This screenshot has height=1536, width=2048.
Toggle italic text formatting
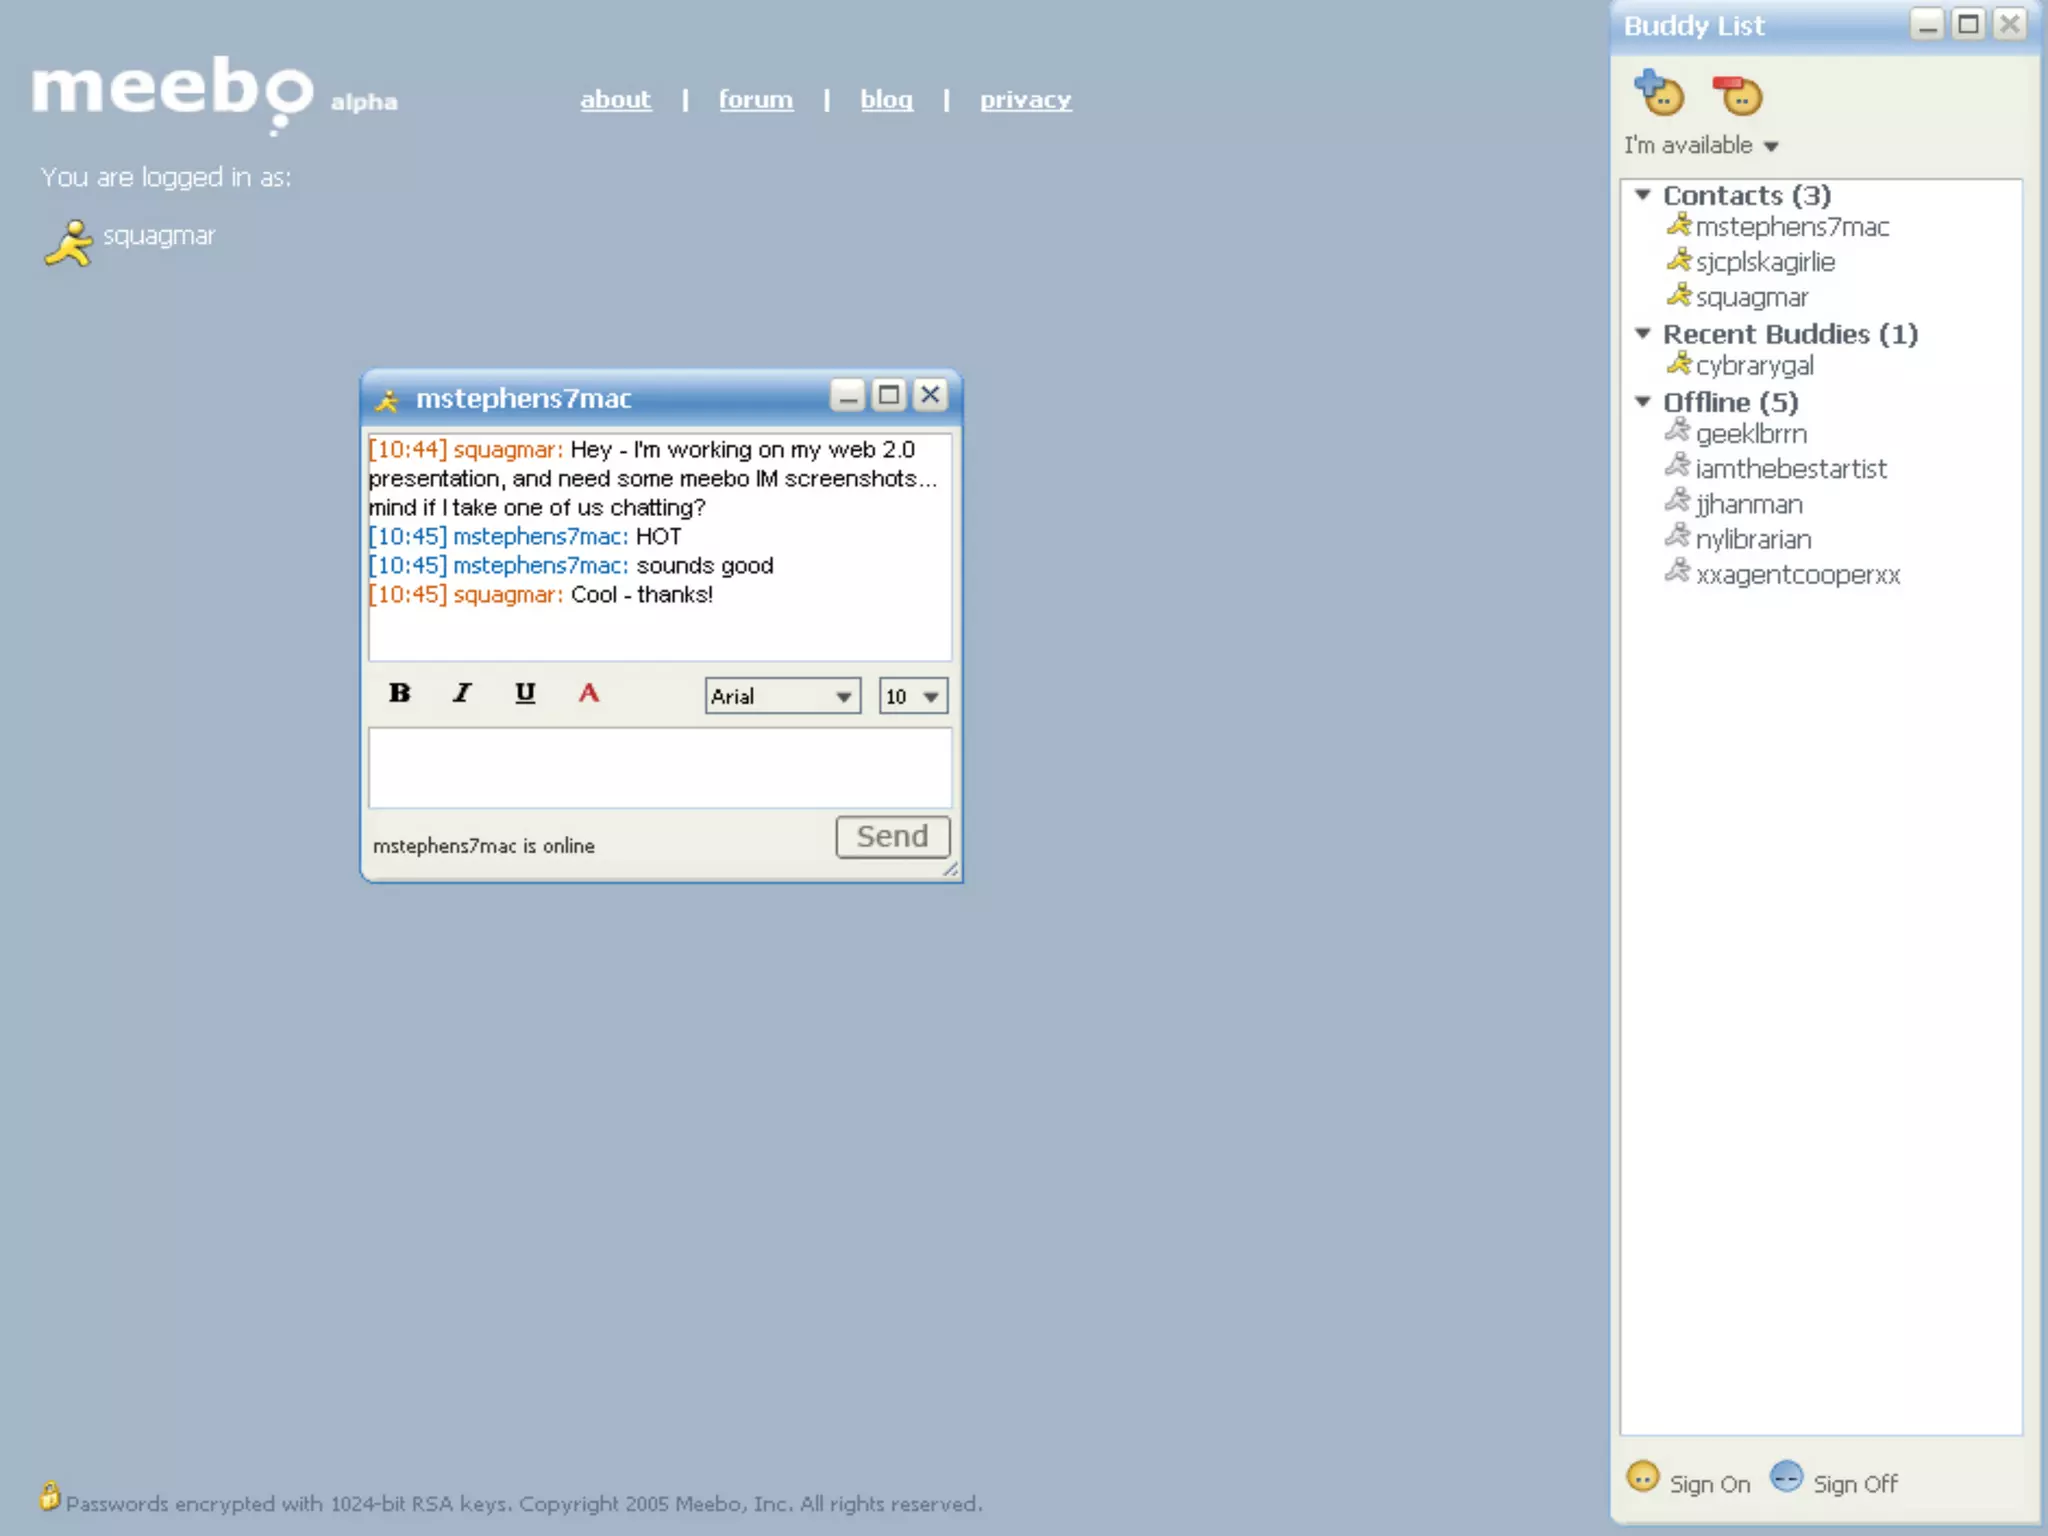click(x=461, y=693)
